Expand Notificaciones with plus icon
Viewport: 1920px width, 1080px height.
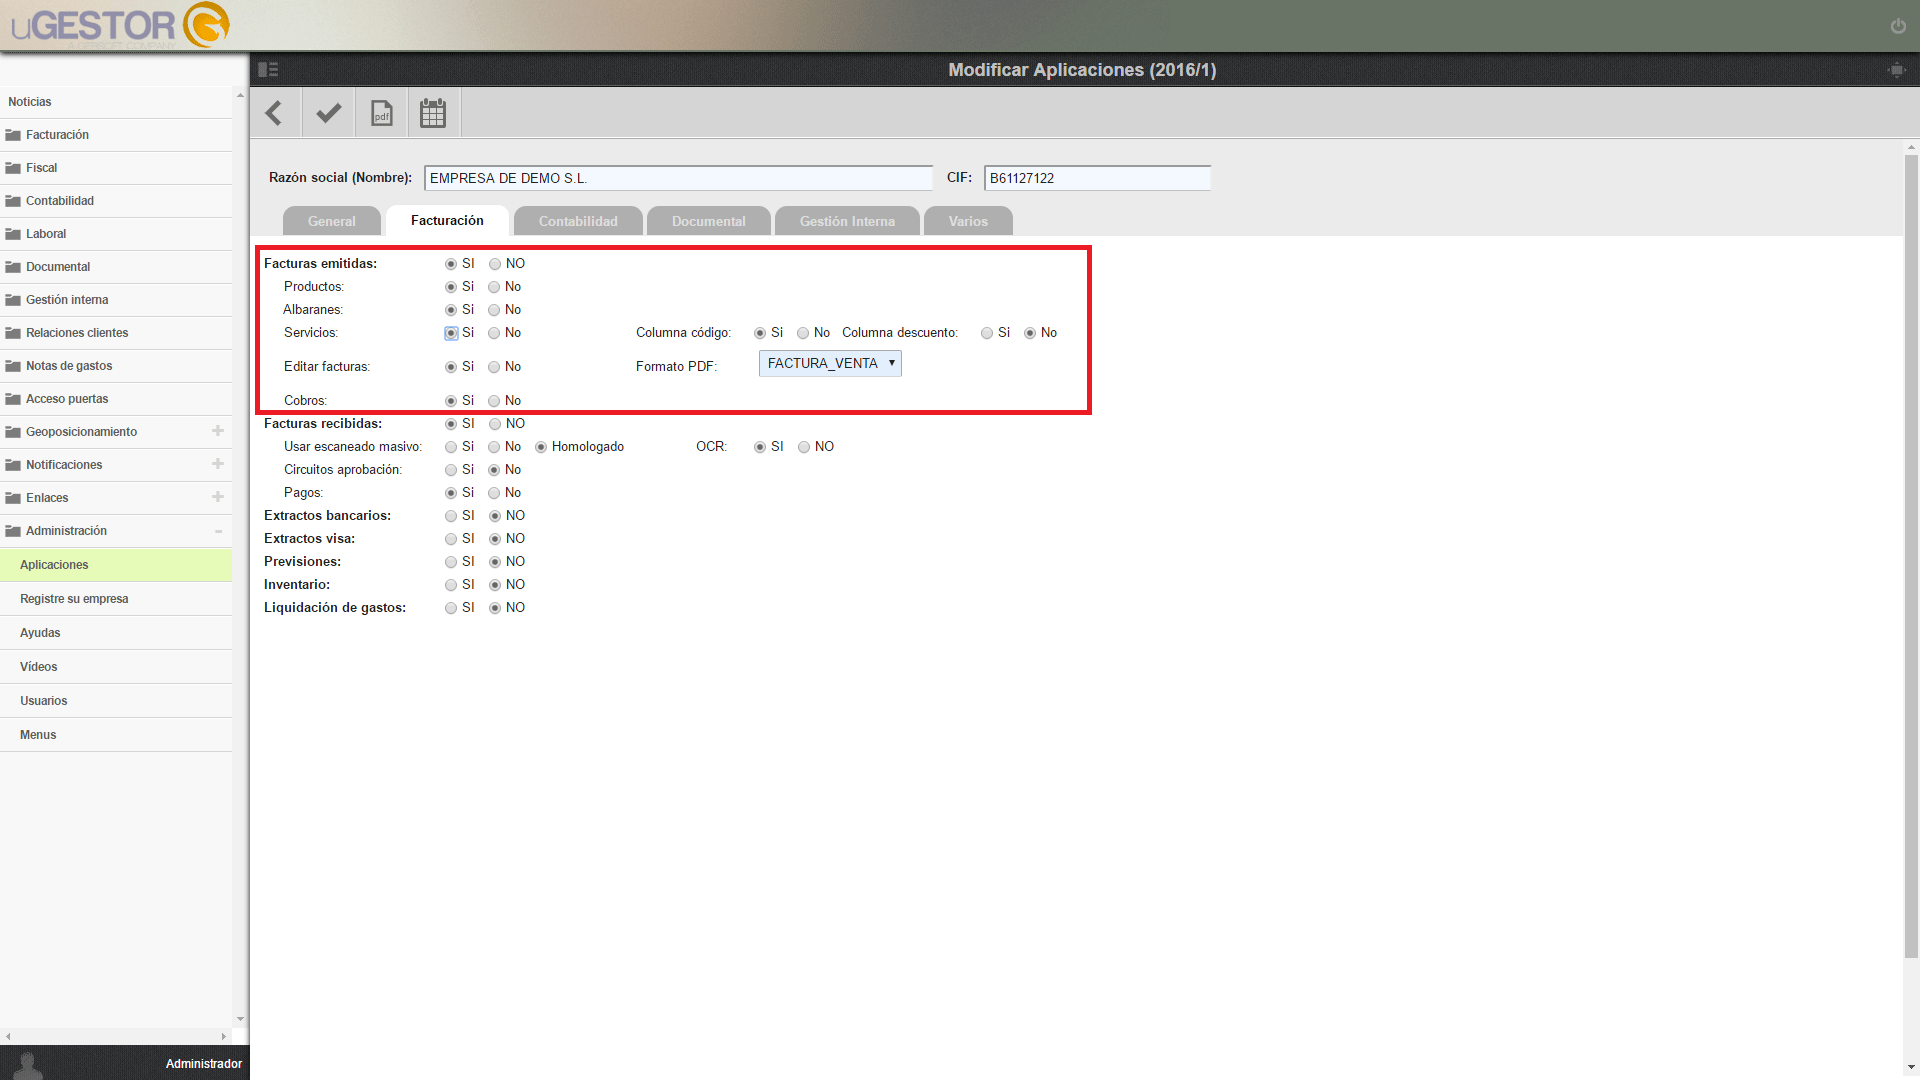[218, 464]
